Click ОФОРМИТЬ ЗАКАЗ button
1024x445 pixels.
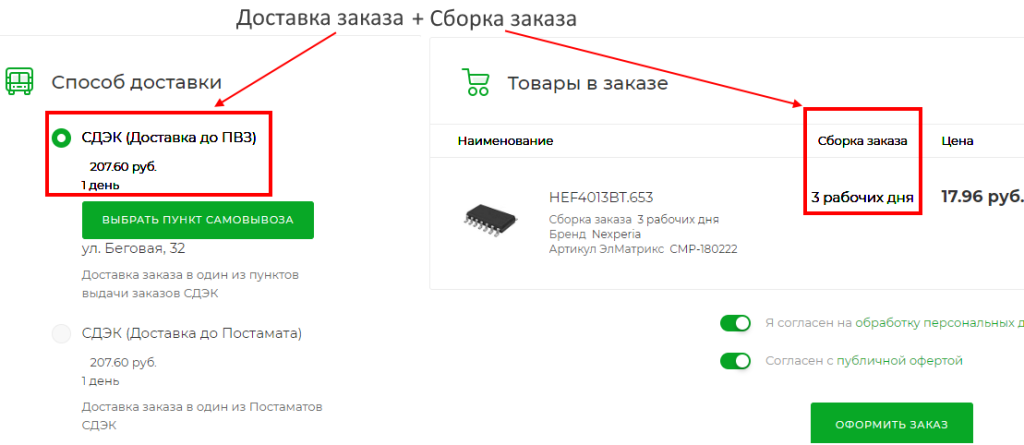pyautogui.click(x=891, y=425)
